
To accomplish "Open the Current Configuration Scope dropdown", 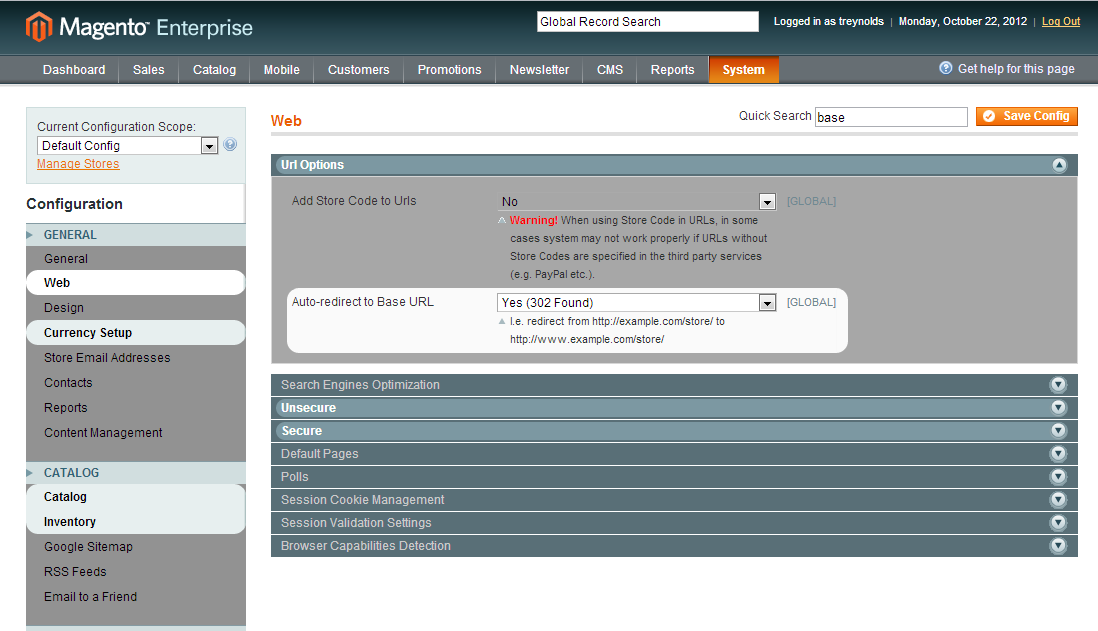I will click(x=127, y=146).
